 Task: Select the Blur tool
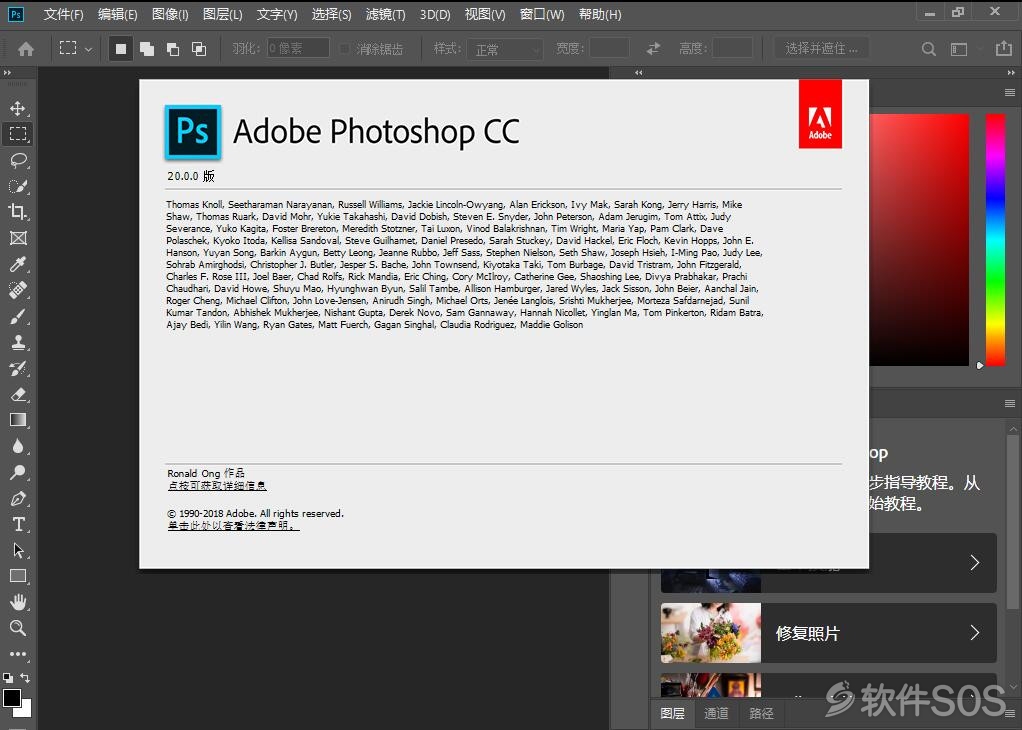[18, 446]
